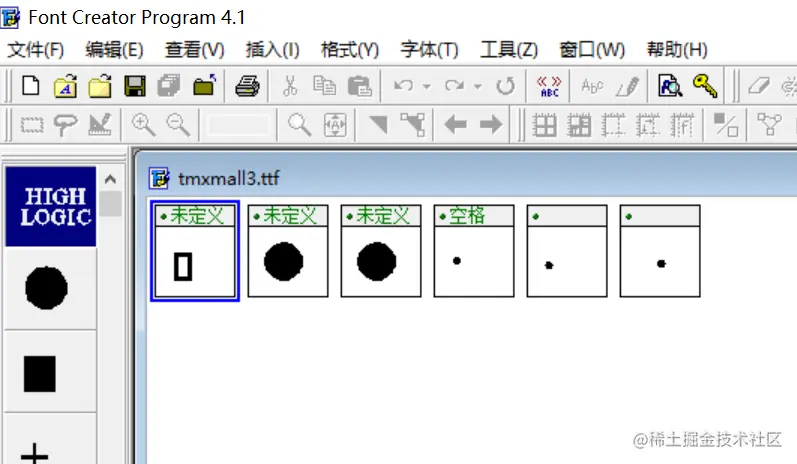Click the squares with diagonal slash icon
The width and height of the screenshot is (797, 464).
coord(726,125)
